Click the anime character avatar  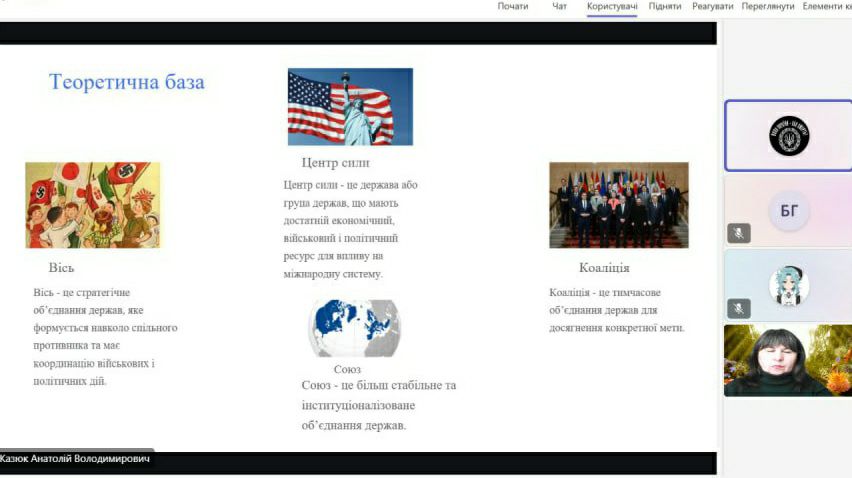point(788,285)
